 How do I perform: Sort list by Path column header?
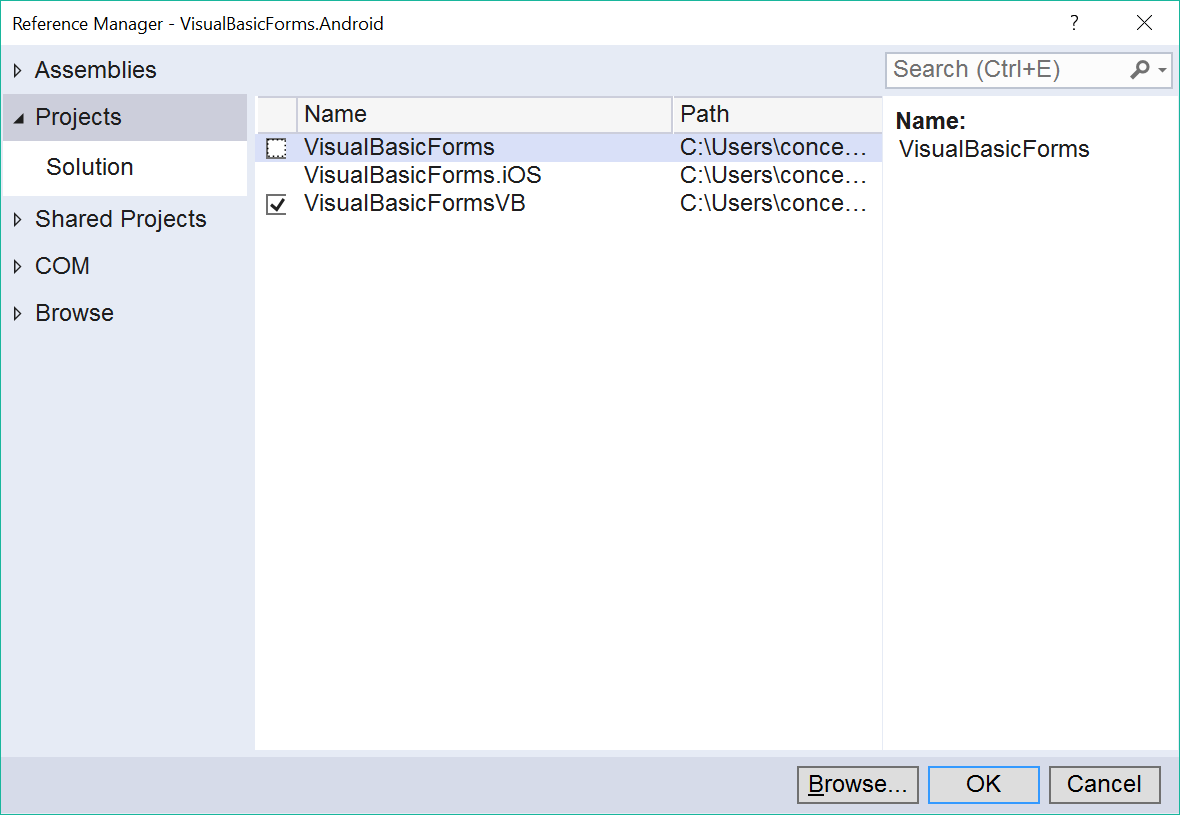pyautogui.click(x=777, y=114)
